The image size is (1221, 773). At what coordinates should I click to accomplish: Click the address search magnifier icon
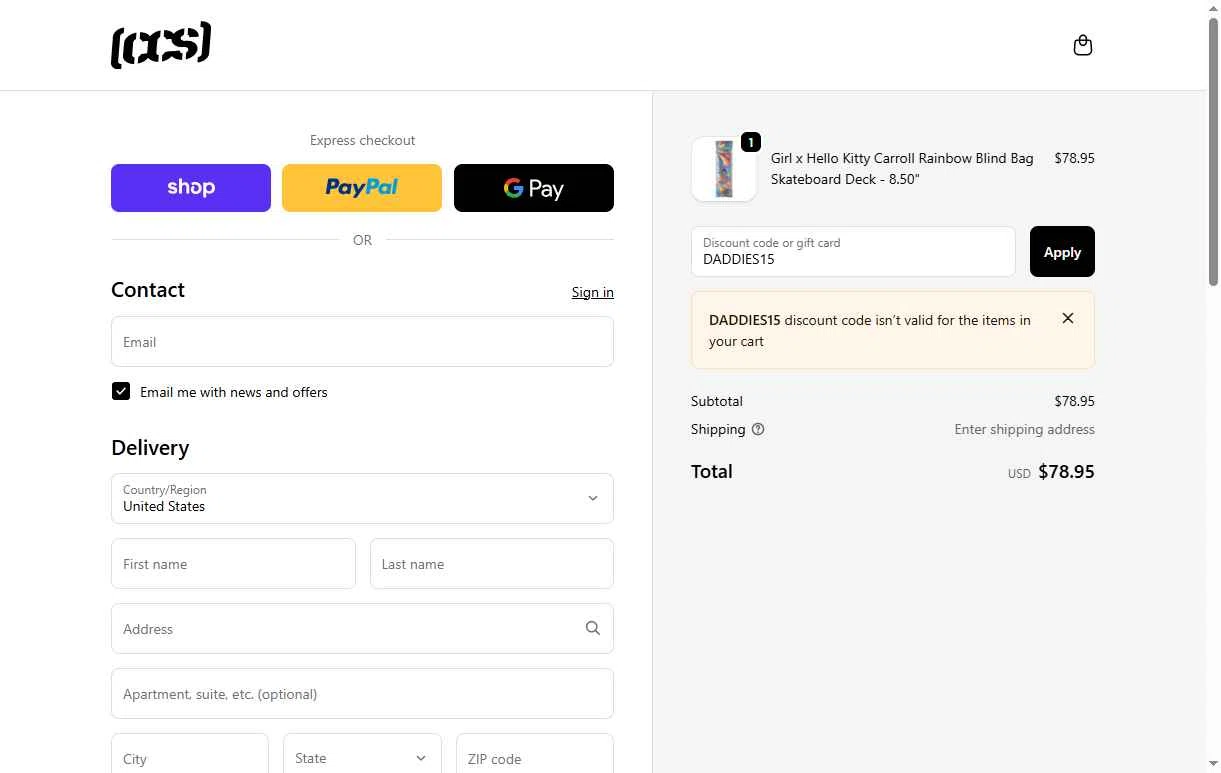click(x=593, y=628)
